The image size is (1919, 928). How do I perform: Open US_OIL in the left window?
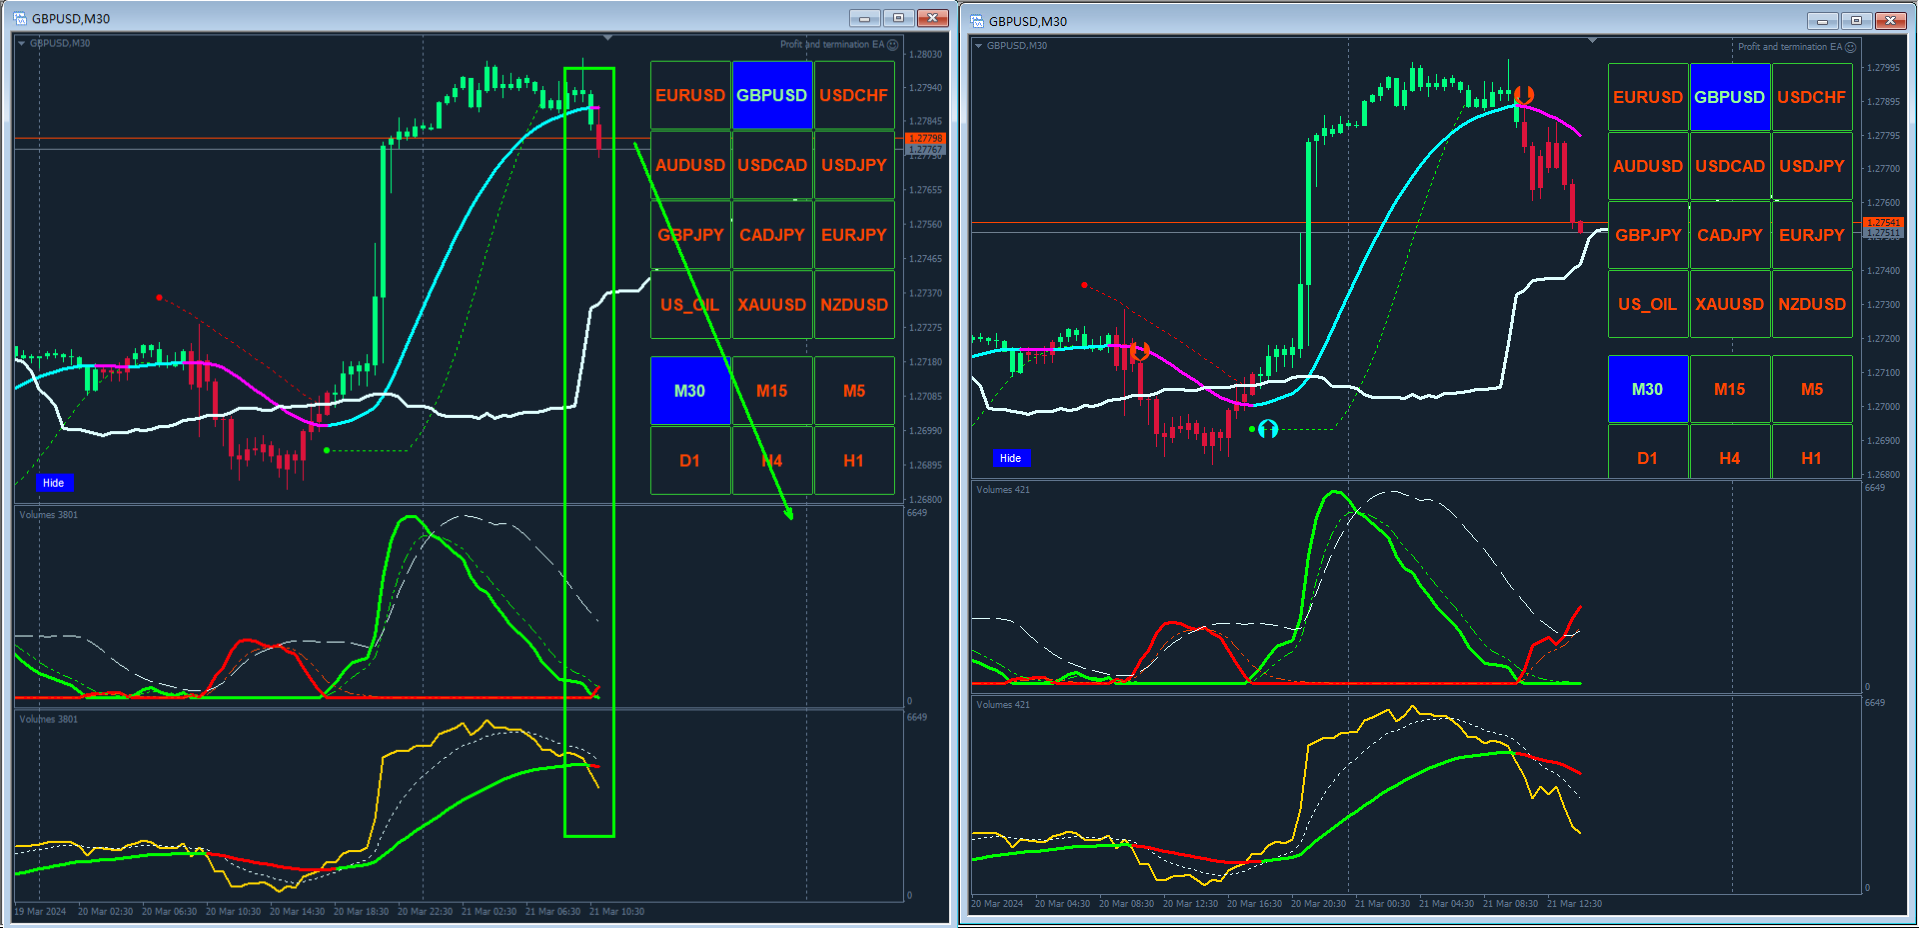tap(690, 304)
